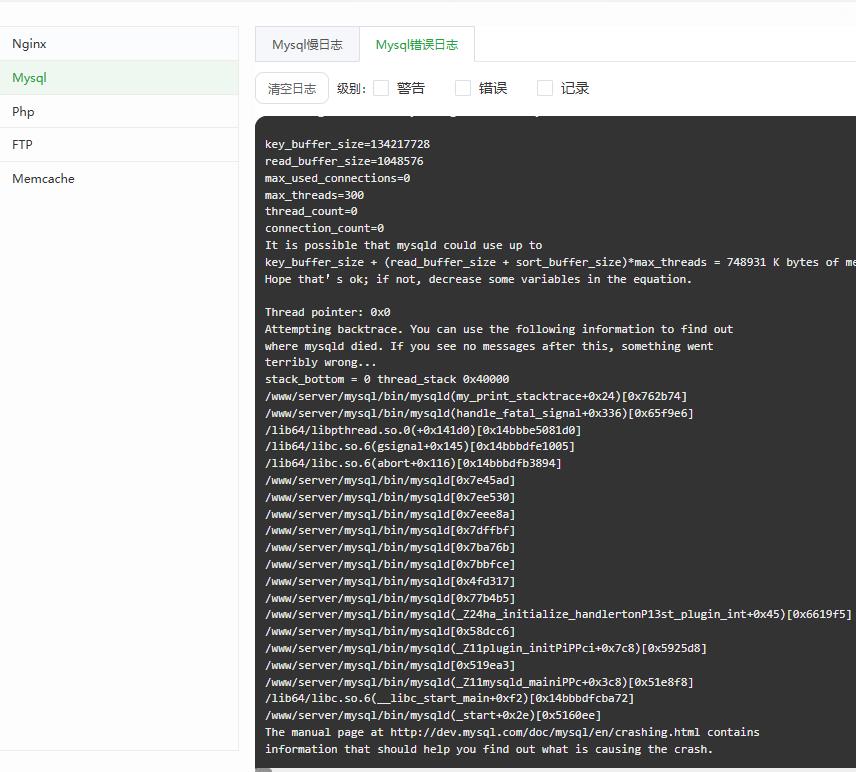Tick the 记录 level checkbox
The width and height of the screenshot is (856, 772).
click(545, 88)
